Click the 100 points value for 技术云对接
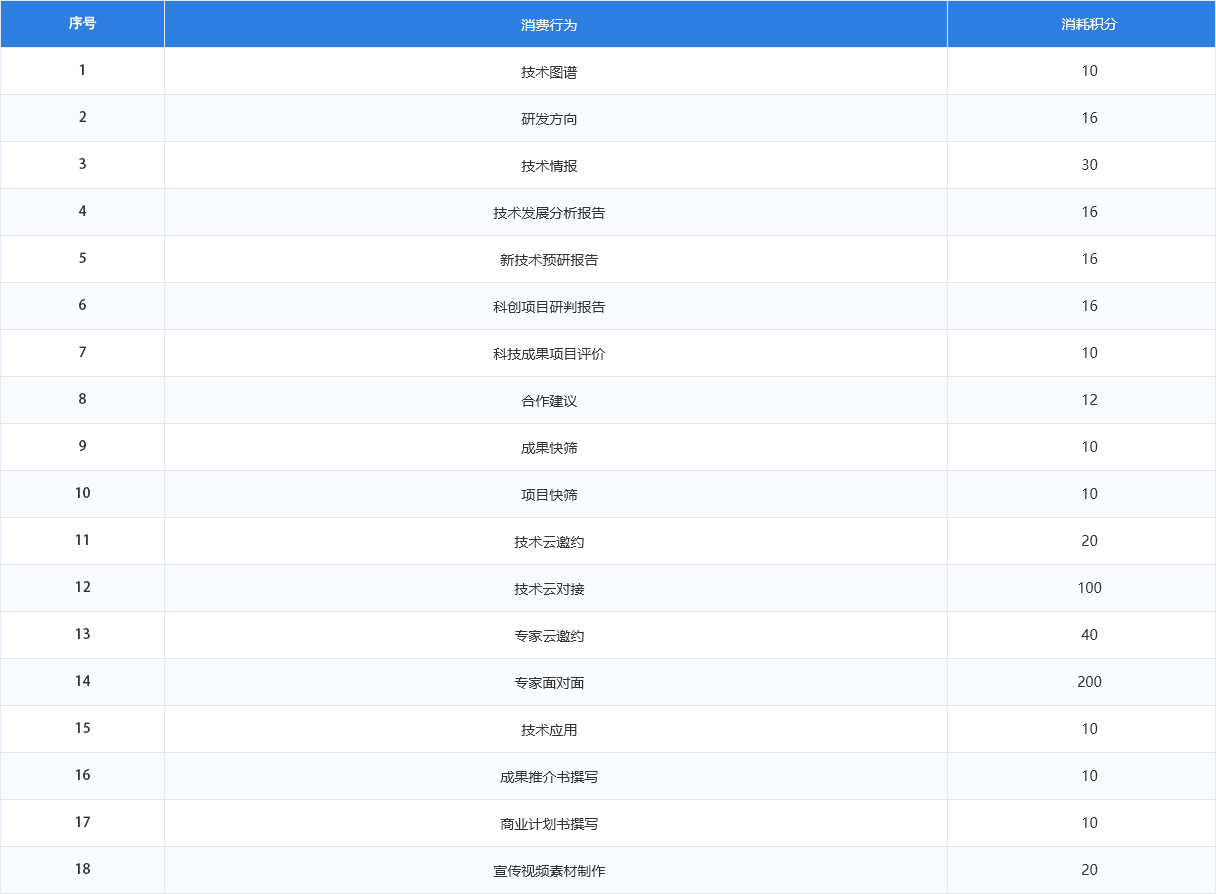Screen dimensions: 1216x894 [1089, 588]
